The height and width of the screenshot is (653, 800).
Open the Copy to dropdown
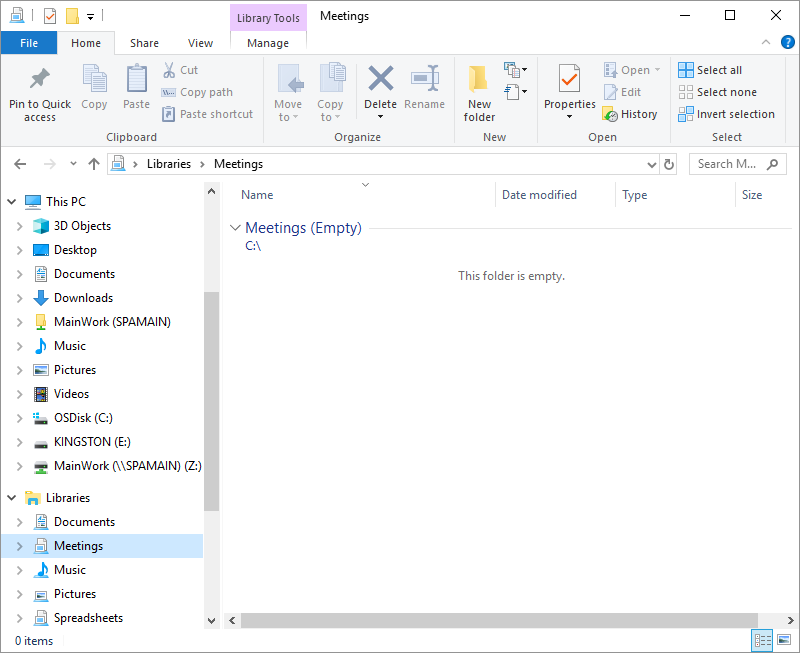click(x=330, y=93)
